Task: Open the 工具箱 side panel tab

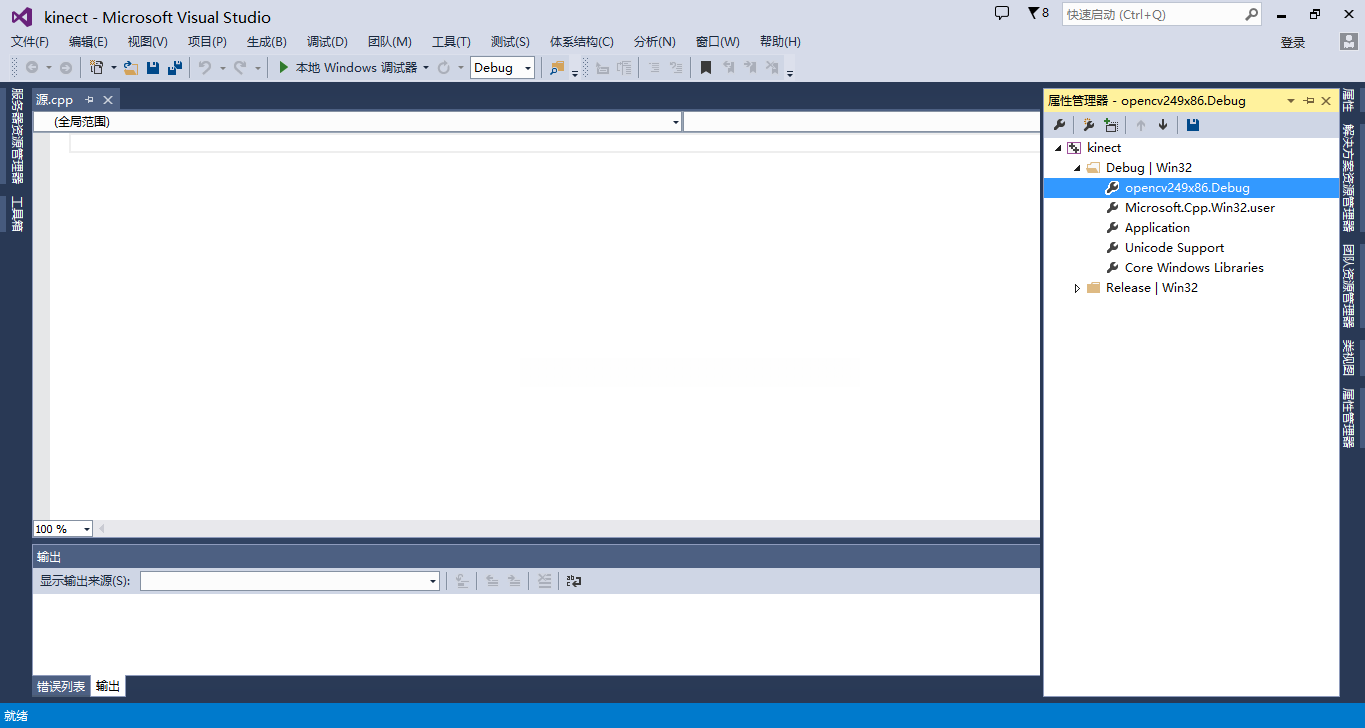Action: [17, 214]
